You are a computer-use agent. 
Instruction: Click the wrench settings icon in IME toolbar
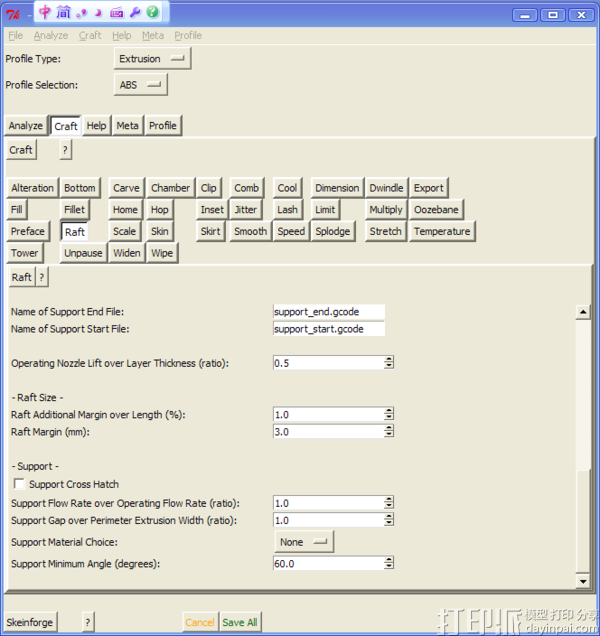pos(135,12)
